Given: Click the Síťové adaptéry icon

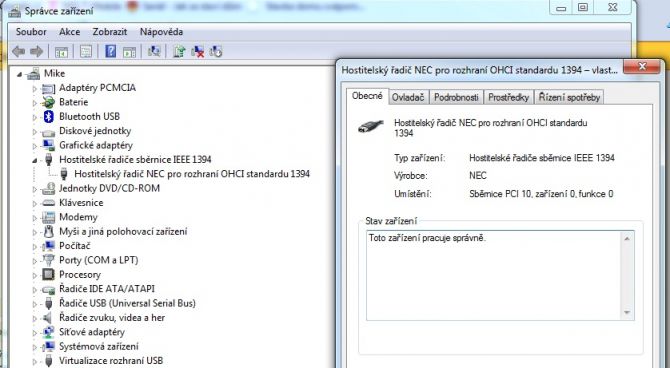Looking at the screenshot, I should coord(48,332).
